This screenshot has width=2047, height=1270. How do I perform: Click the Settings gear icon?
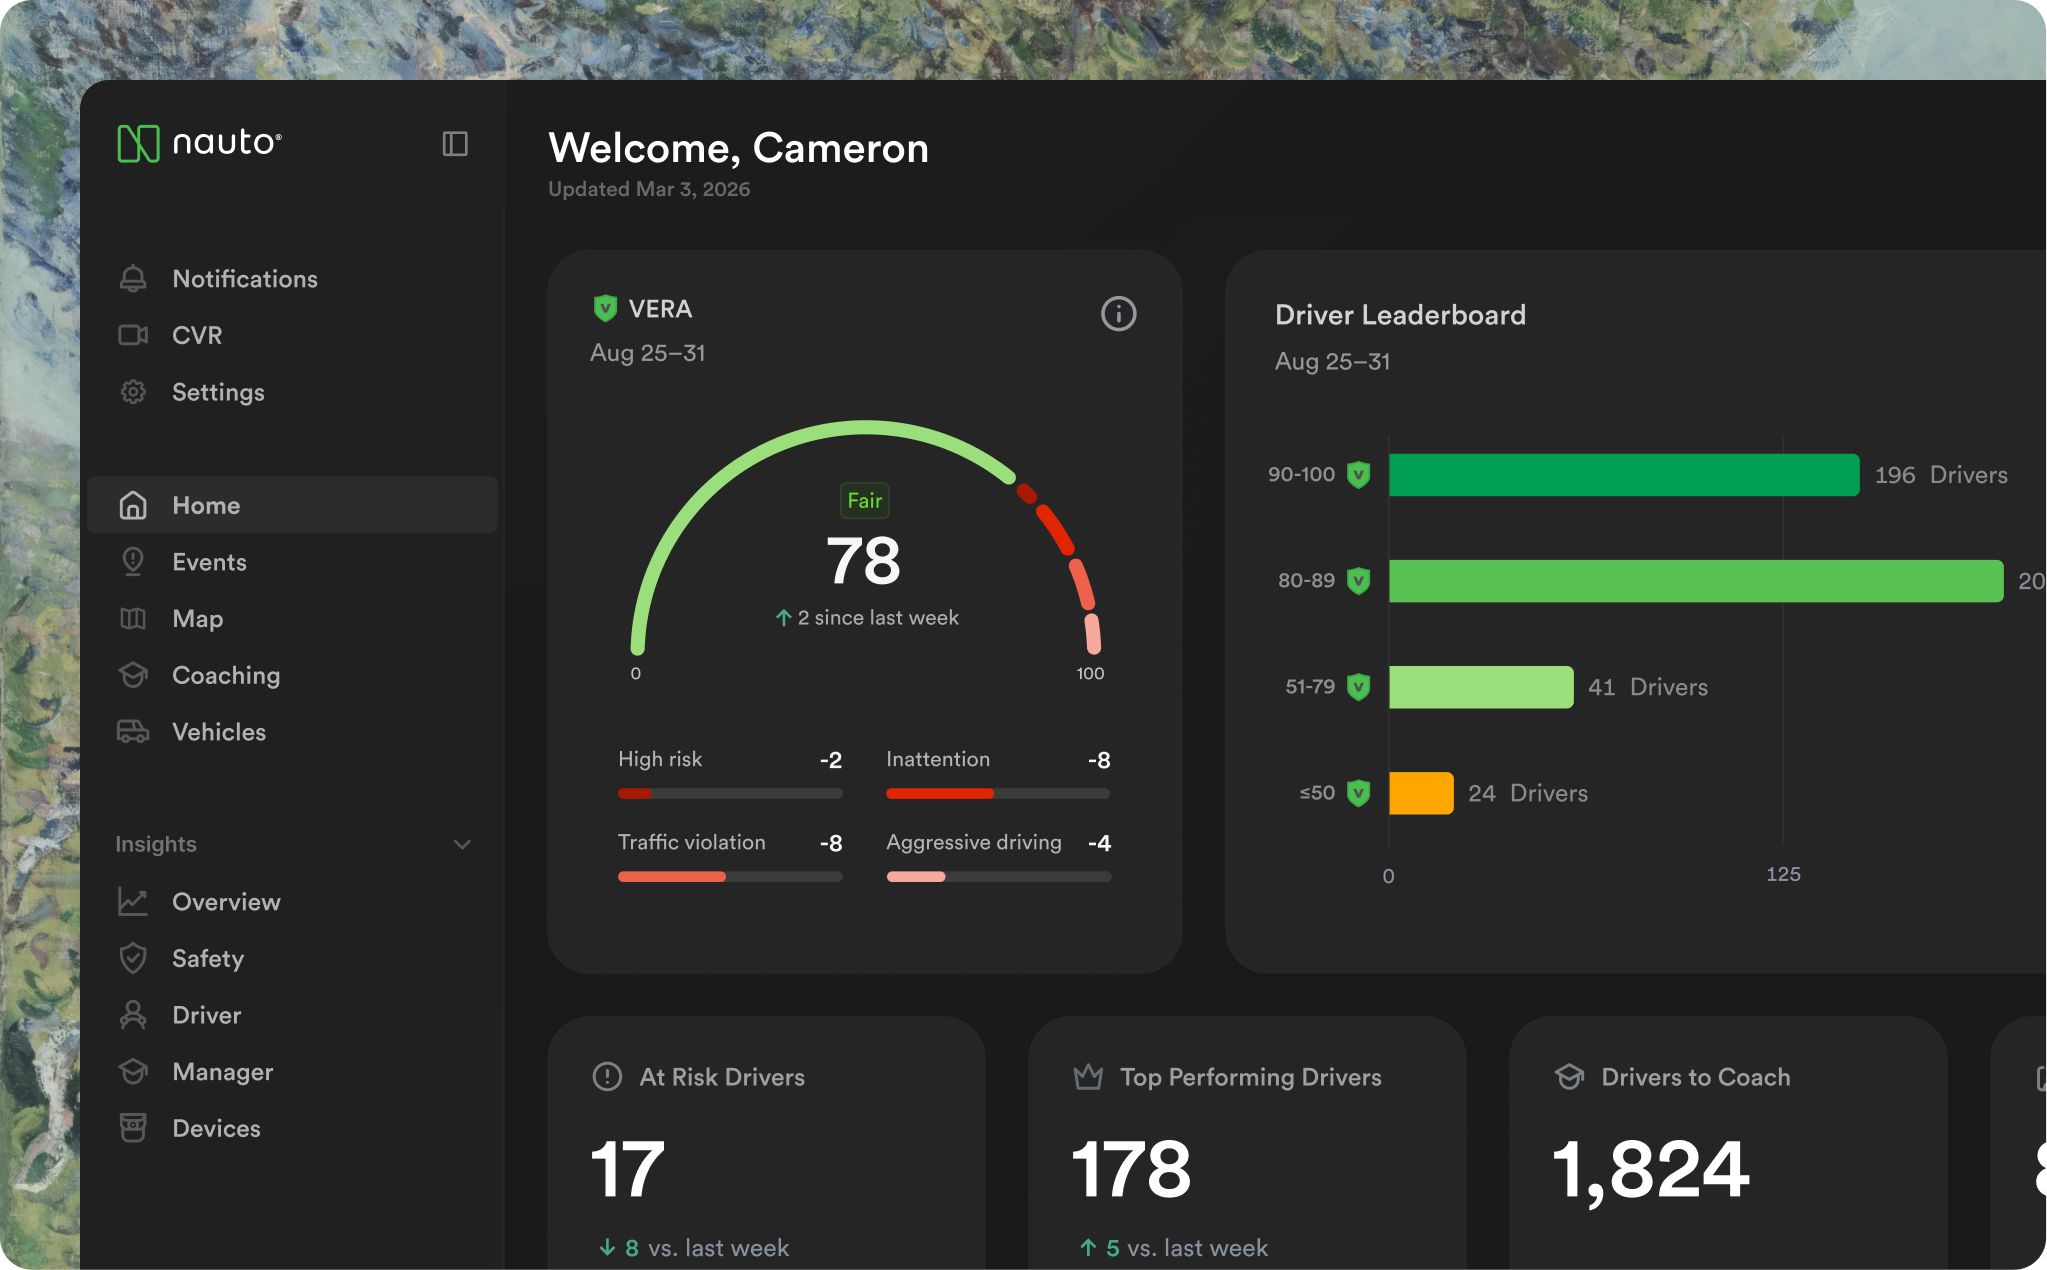[x=133, y=392]
